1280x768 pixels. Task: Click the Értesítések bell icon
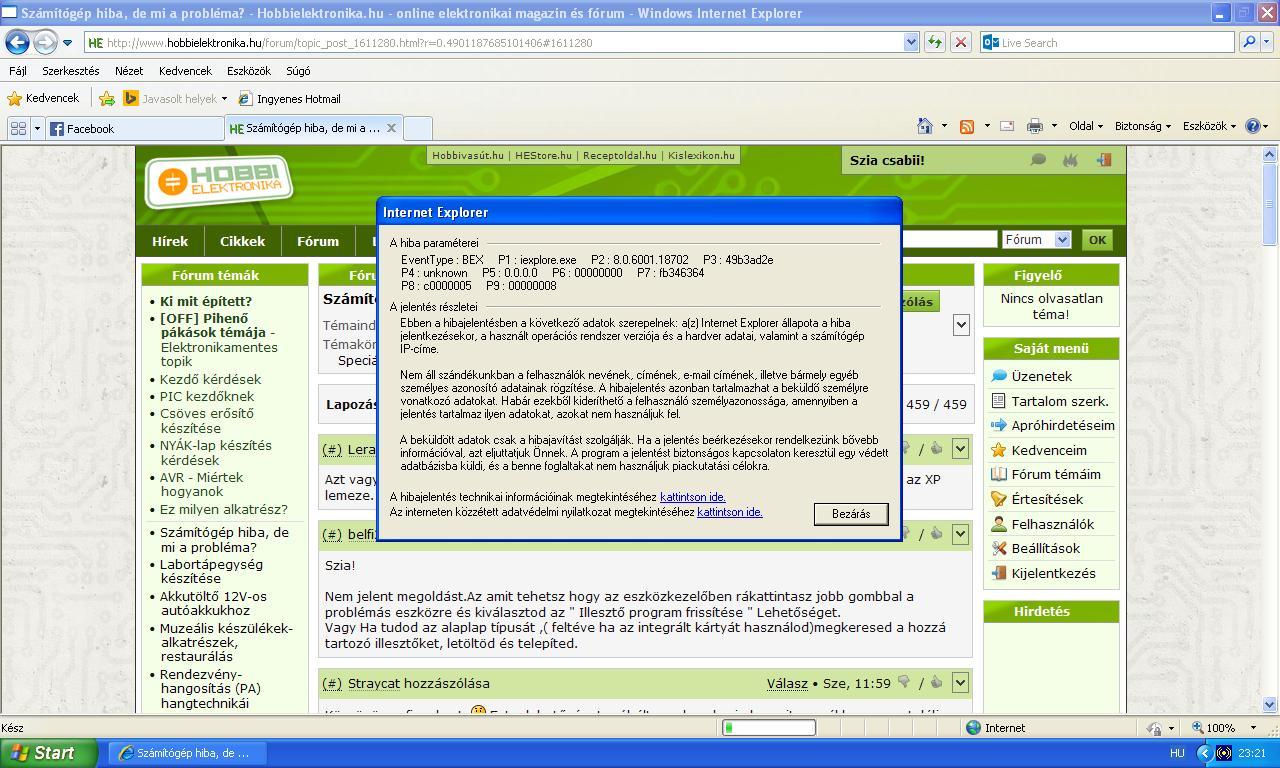pos(998,499)
